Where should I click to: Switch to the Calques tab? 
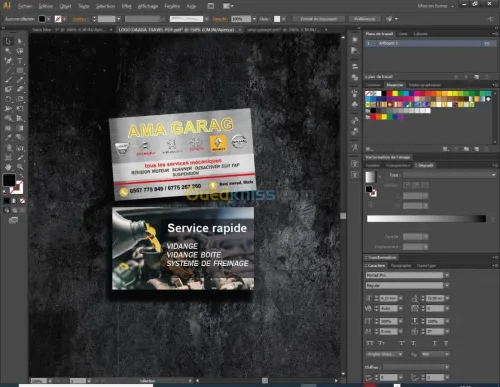(x=420, y=34)
